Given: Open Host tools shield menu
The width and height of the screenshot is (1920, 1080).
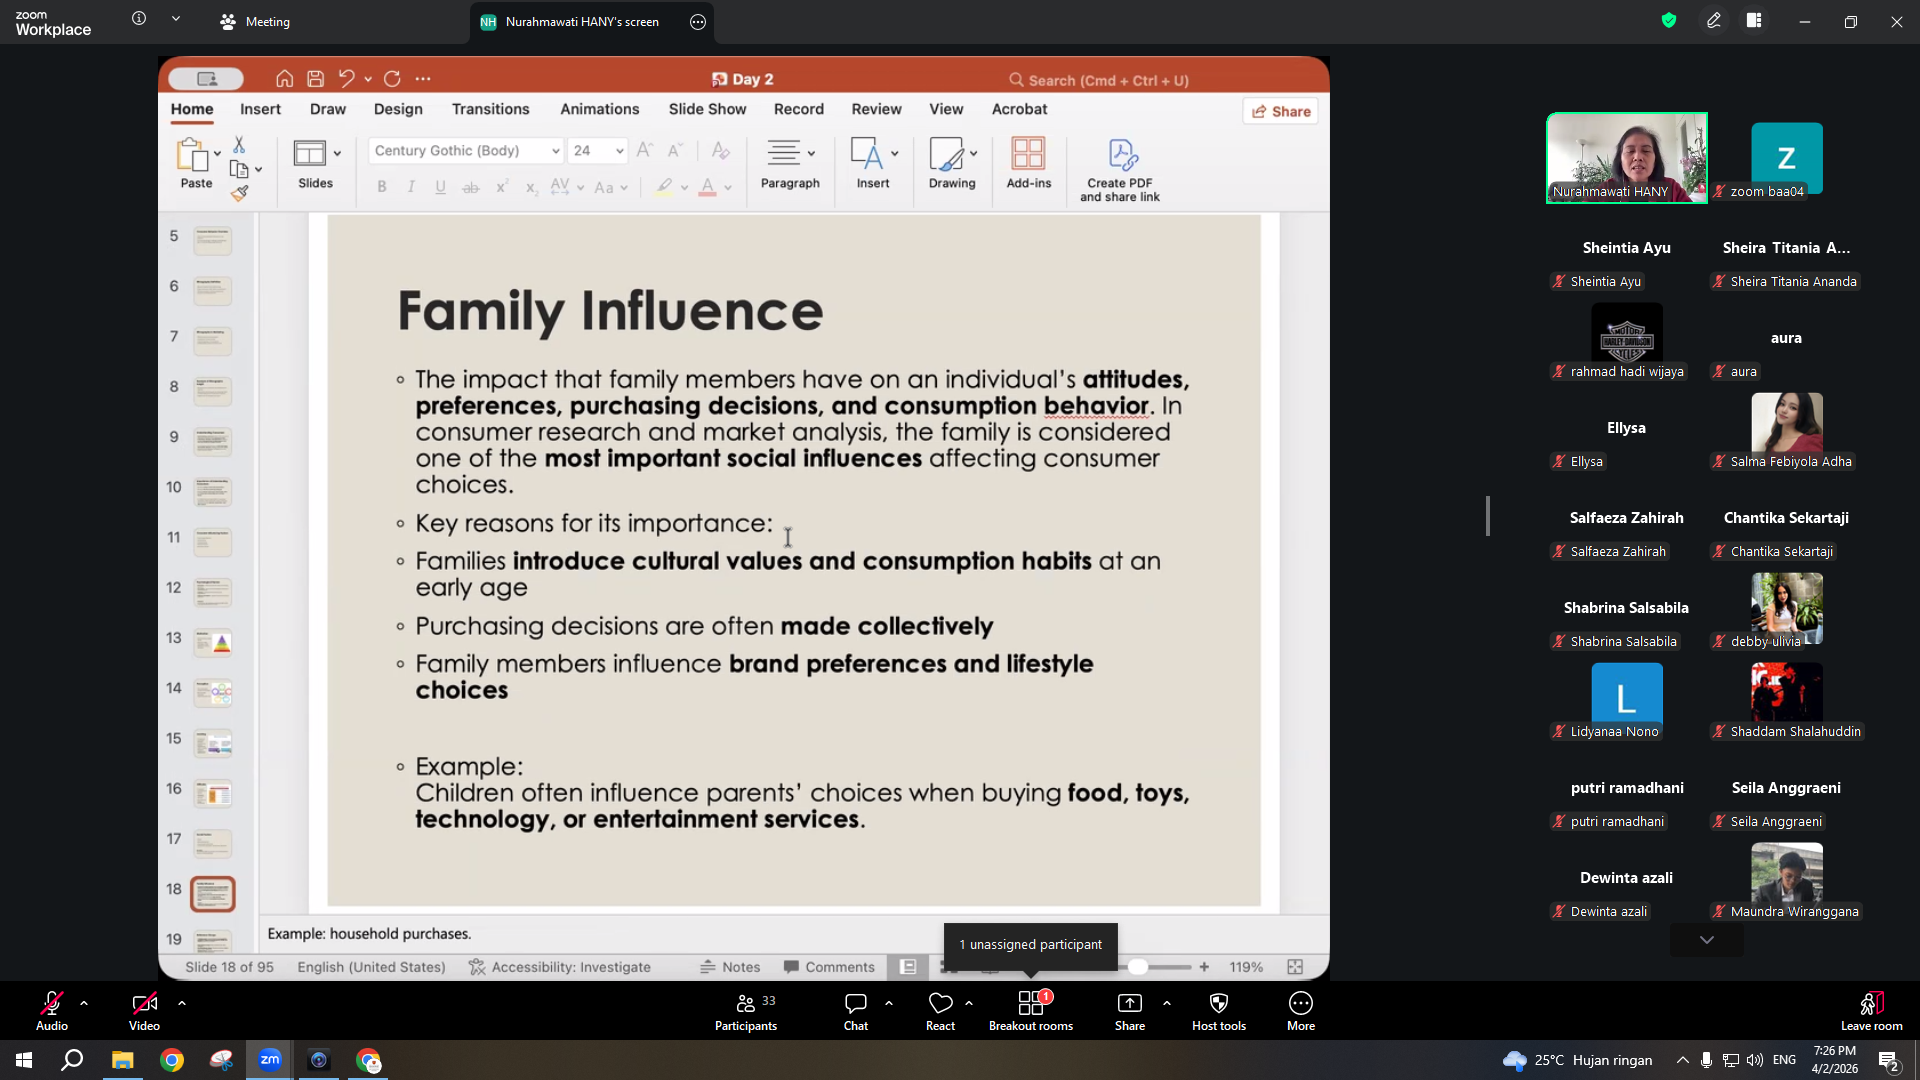Looking at the screenshot, I should (x=1218, y=1010).
